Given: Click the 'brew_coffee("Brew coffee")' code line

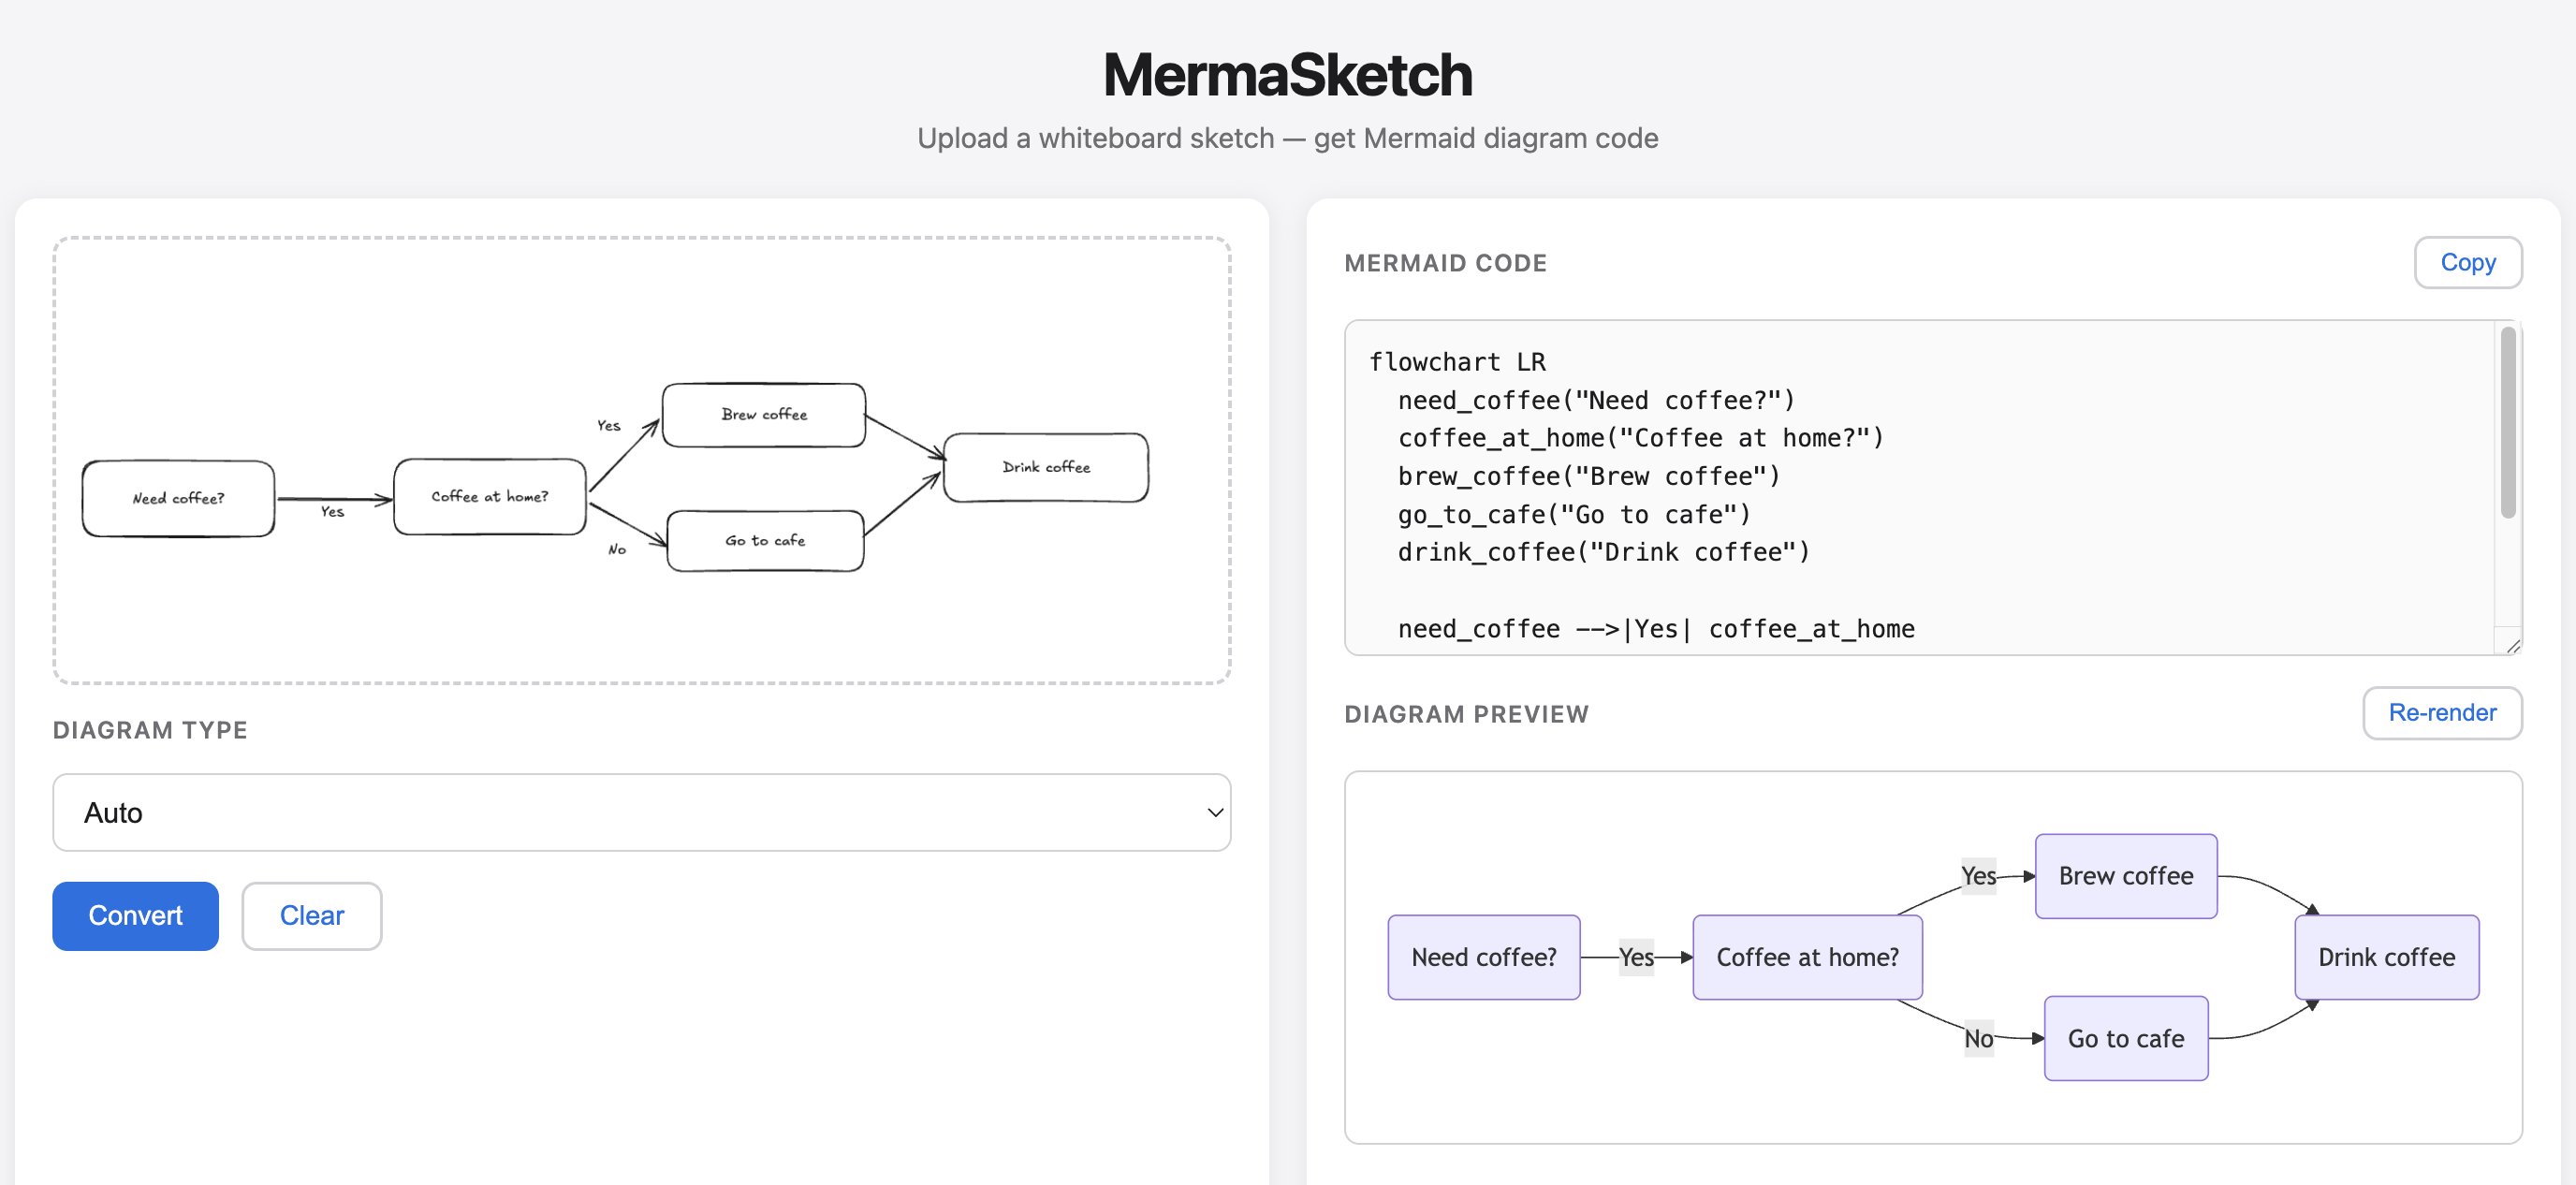Looking at the screenshot, I should 1589,476.
